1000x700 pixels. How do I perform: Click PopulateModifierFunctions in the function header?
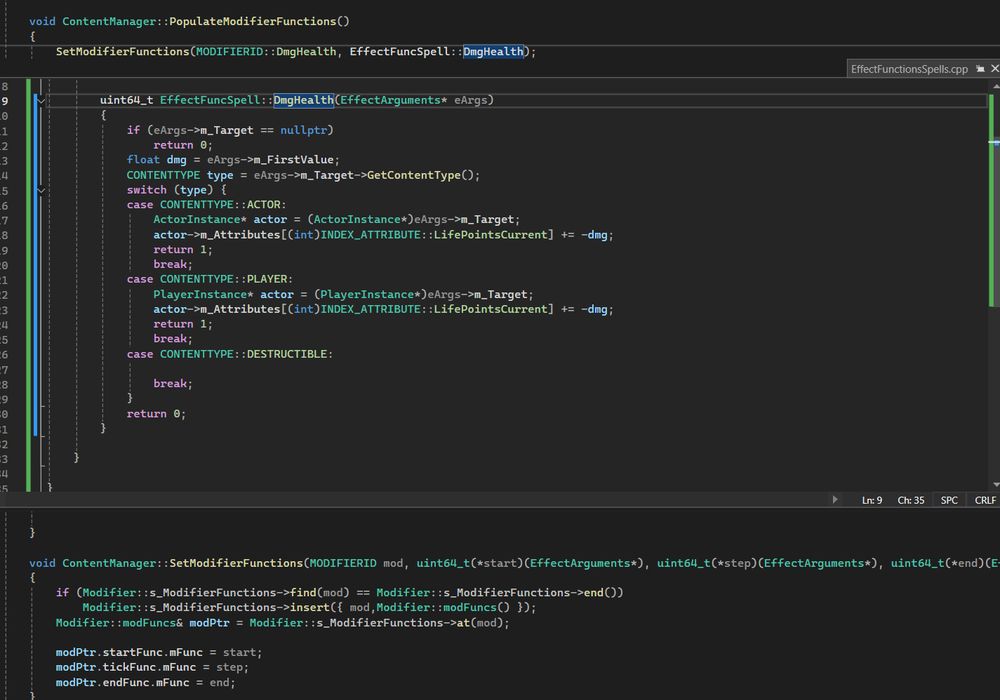tap(253, 22)
